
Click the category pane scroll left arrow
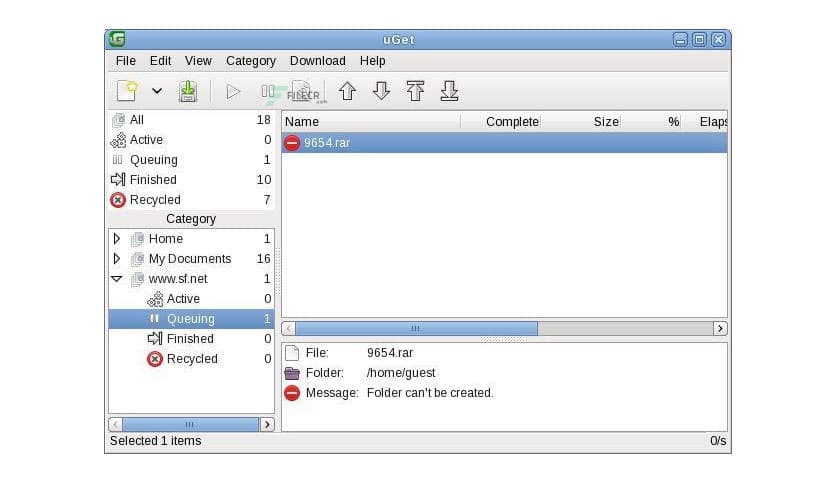[x=115, y=424]
